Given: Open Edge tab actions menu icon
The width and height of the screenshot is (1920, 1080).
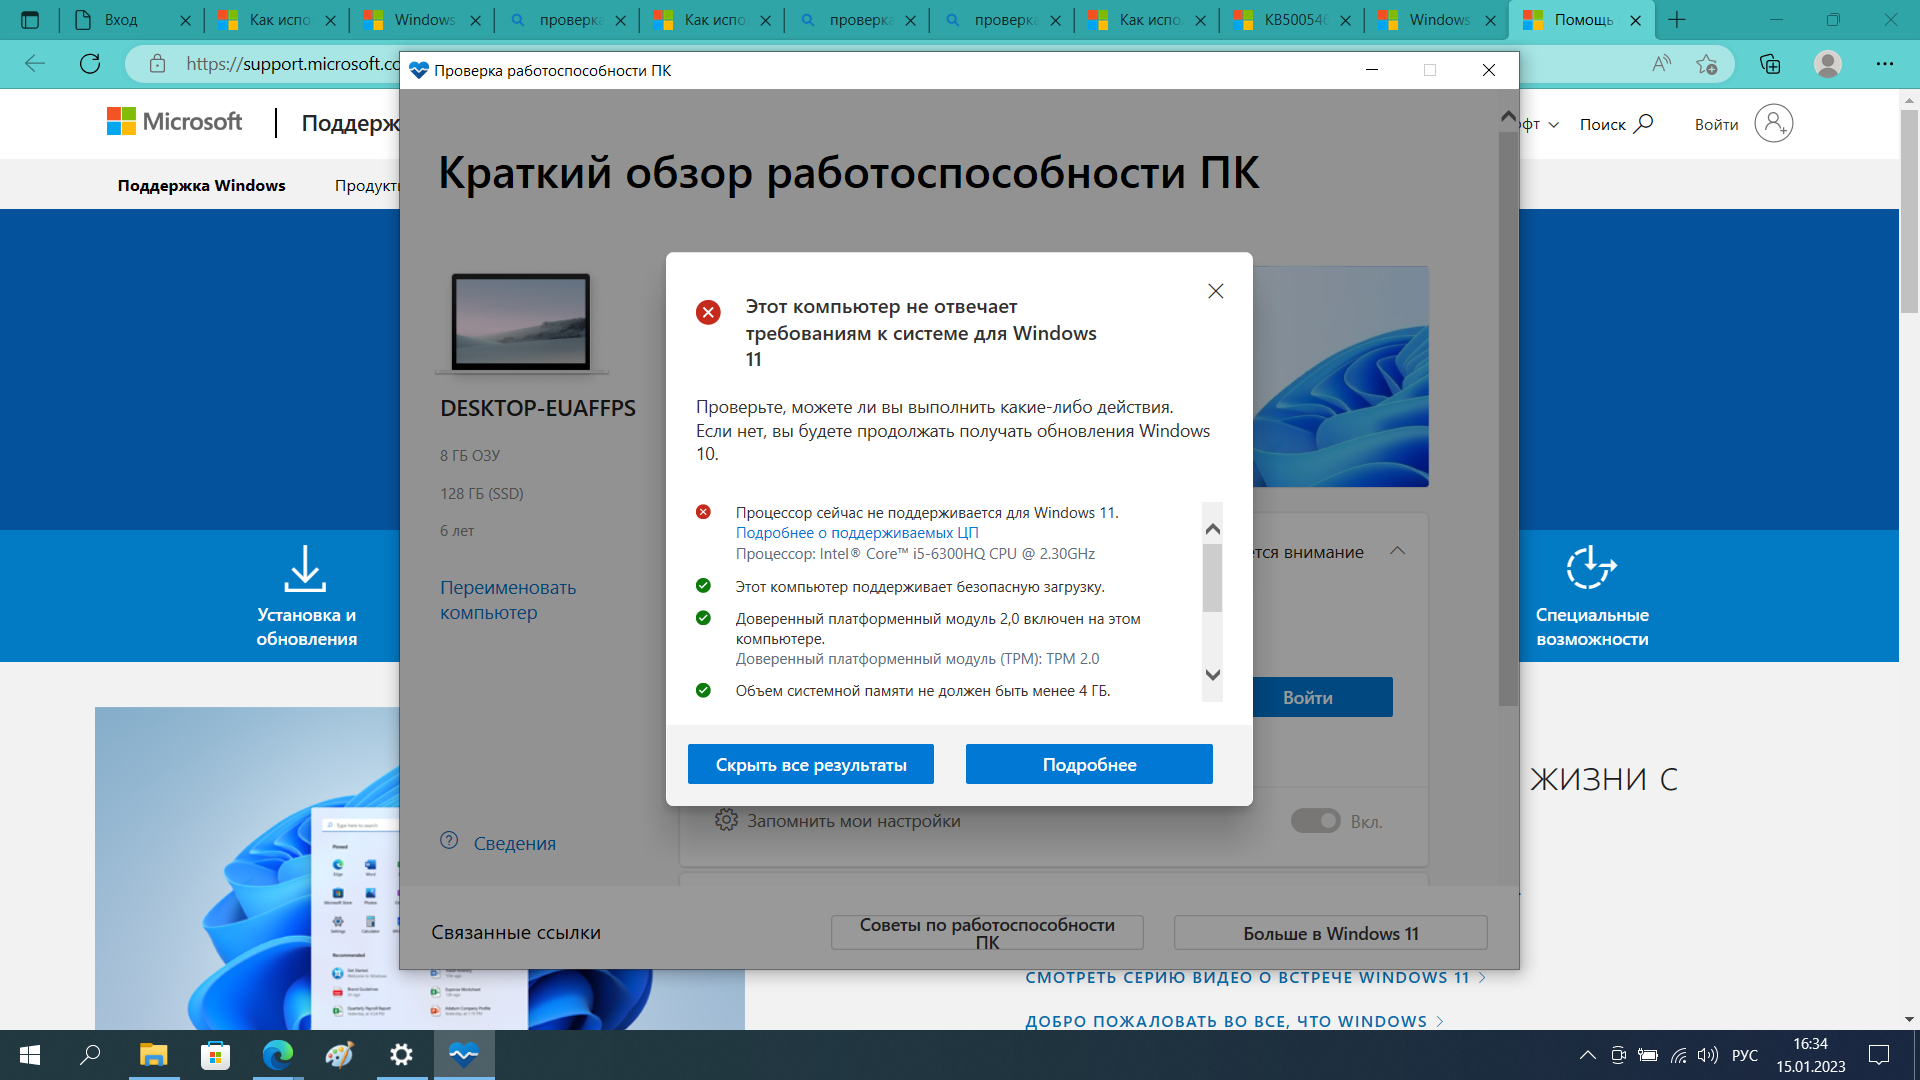Looking at the screenshot, I should click(x=30, y=20).
